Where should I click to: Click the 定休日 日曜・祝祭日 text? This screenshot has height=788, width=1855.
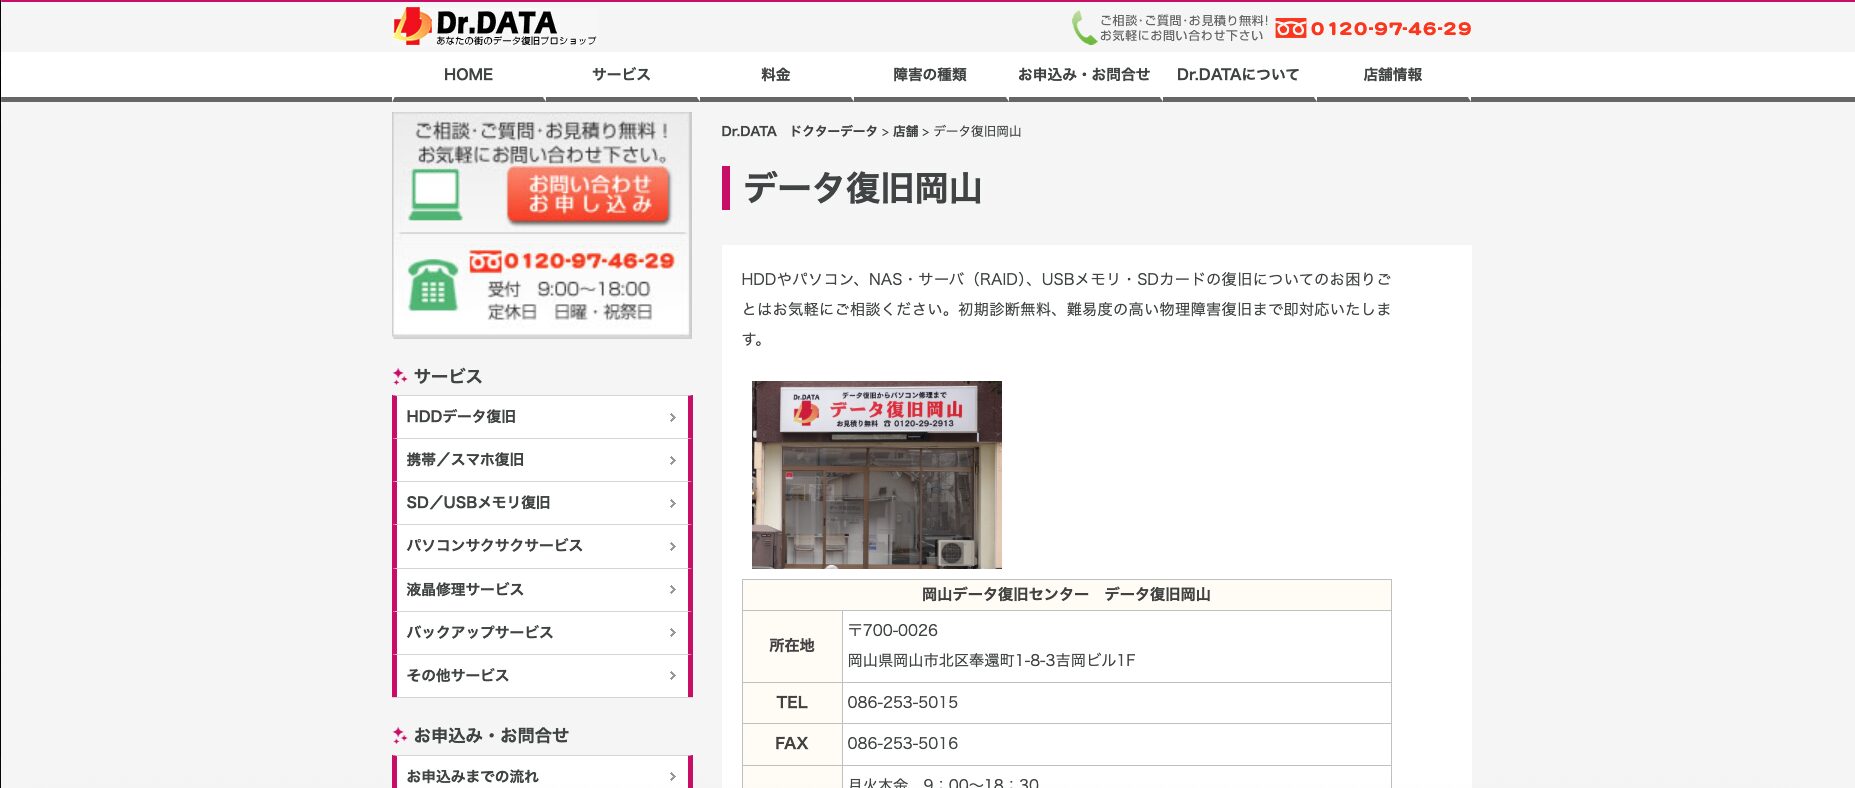pyautogui.click(x=570, y=312)
